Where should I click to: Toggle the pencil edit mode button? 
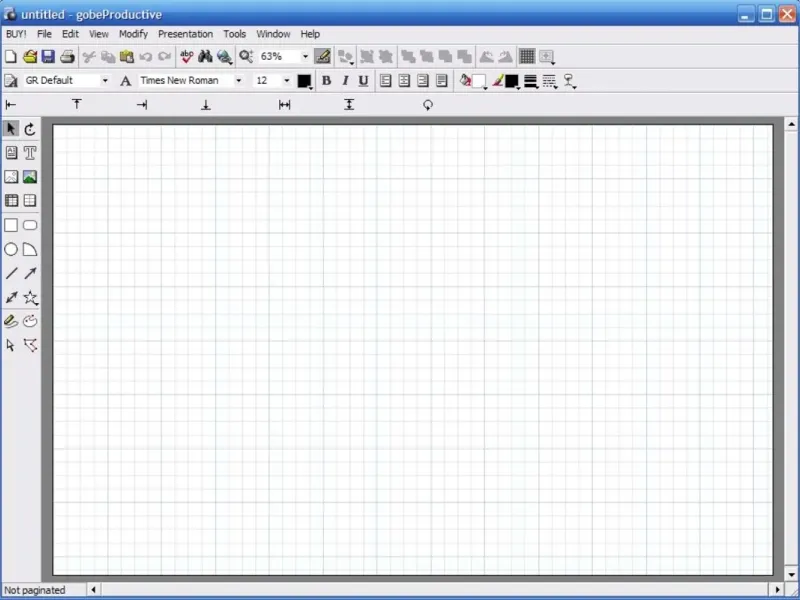tap(322, 56)
